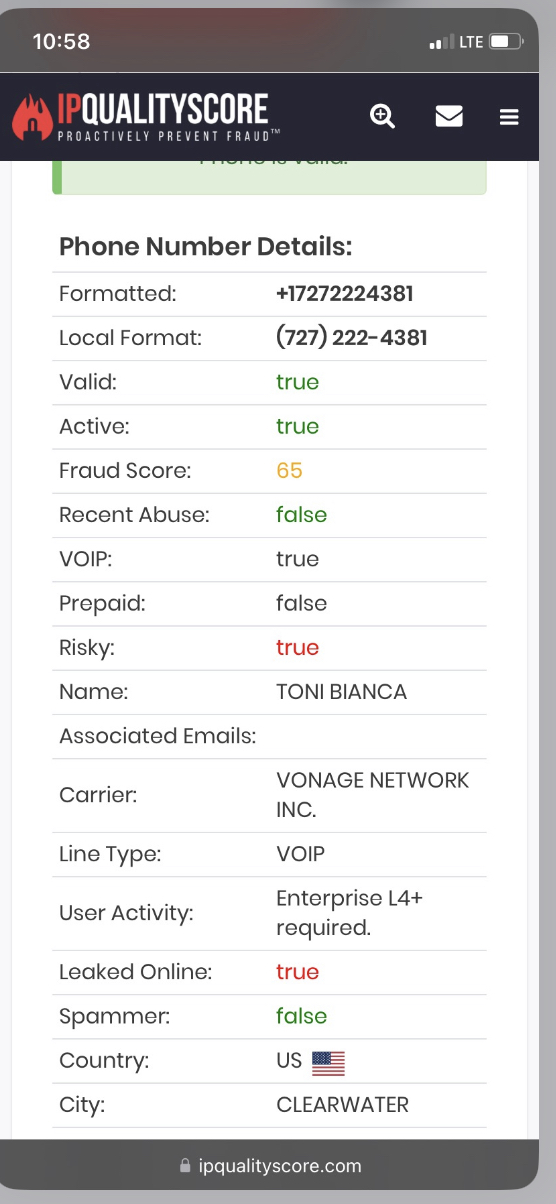
Task: Tap the green phone valid banner
Action: (269, 177)
